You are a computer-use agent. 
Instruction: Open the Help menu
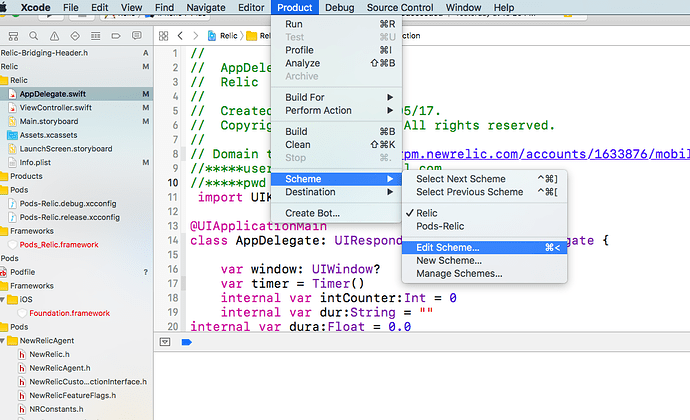503,7
